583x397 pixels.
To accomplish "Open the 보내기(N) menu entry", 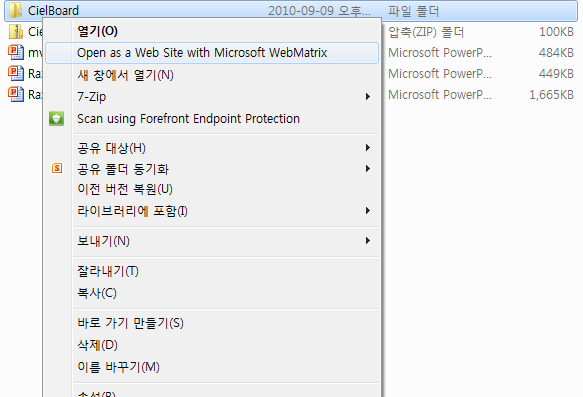I will coord(212,241).
